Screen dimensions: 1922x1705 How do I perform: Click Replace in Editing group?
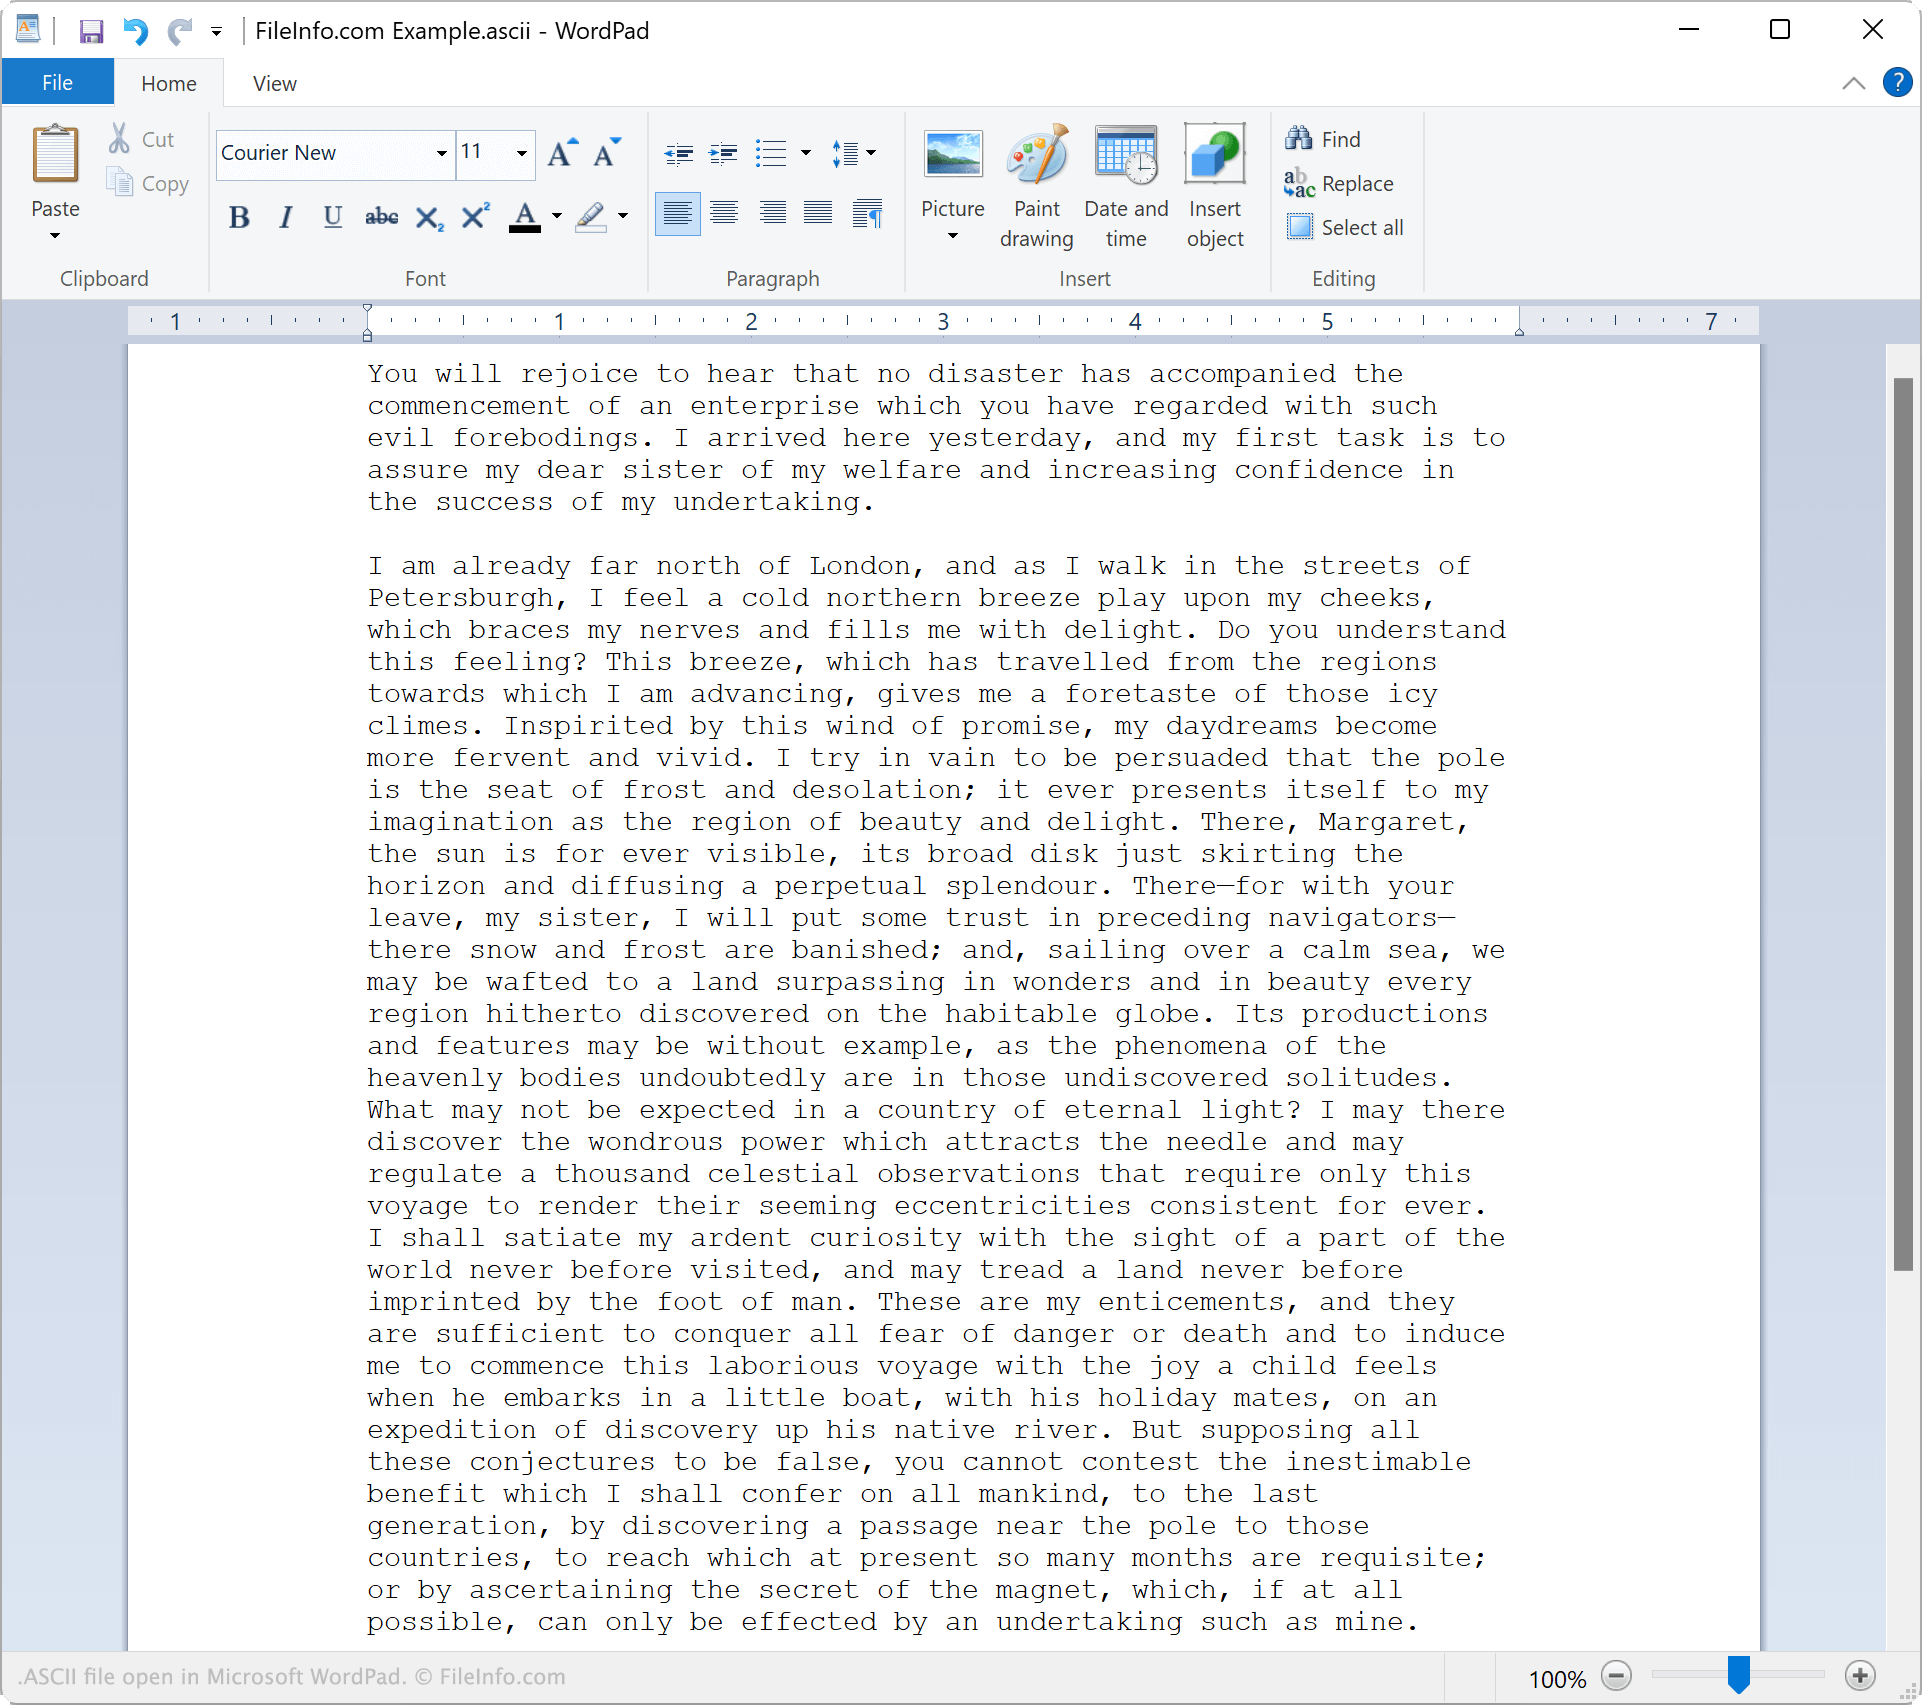[1359, 184]
